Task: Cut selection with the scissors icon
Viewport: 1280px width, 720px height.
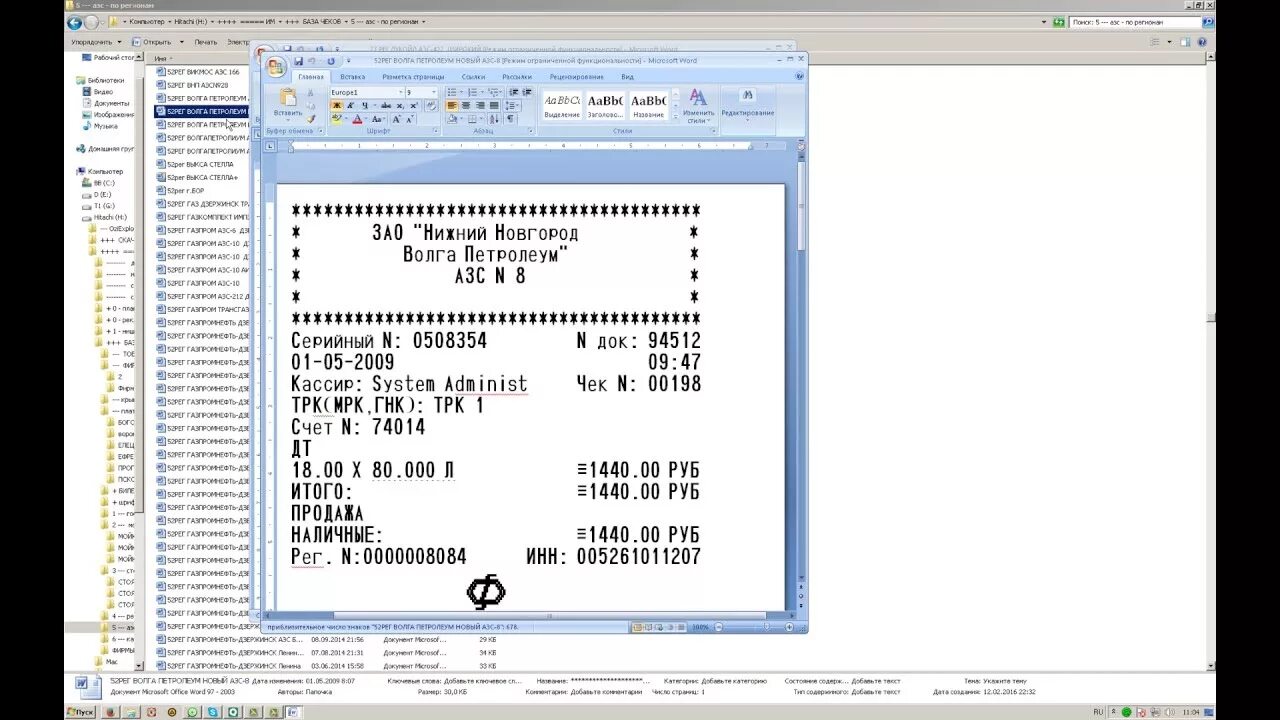Action: pos(310,93)
